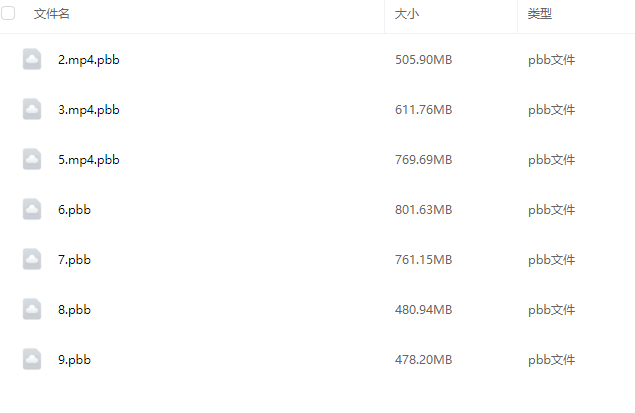Screen dimensions: 635x413
Task: Click the file icon next to 6.pbb
Action: [x=32, y=209]
